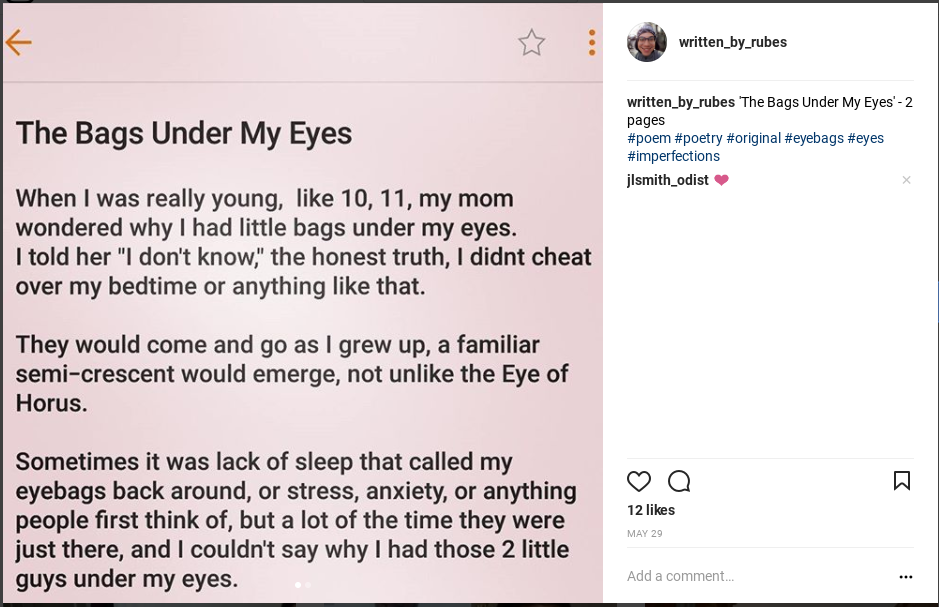This screenshot has height=607, width=939.
Task: Open the #poetry hashtag
Action: [698, 138]
